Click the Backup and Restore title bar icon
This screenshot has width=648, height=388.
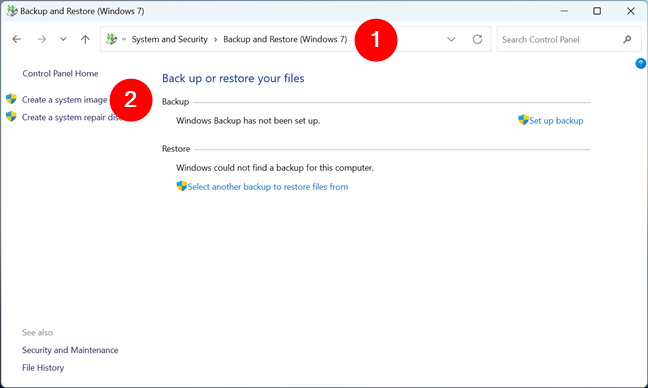tap(12, 11)
